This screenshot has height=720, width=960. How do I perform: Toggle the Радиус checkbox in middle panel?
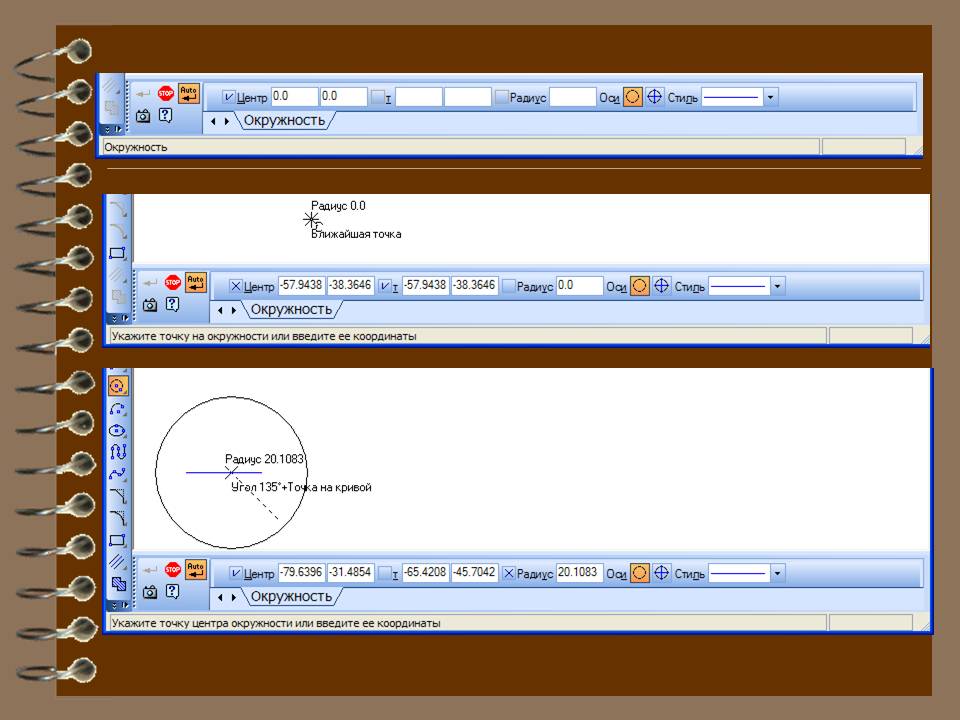pyautogui.click(x=510, y=286)
